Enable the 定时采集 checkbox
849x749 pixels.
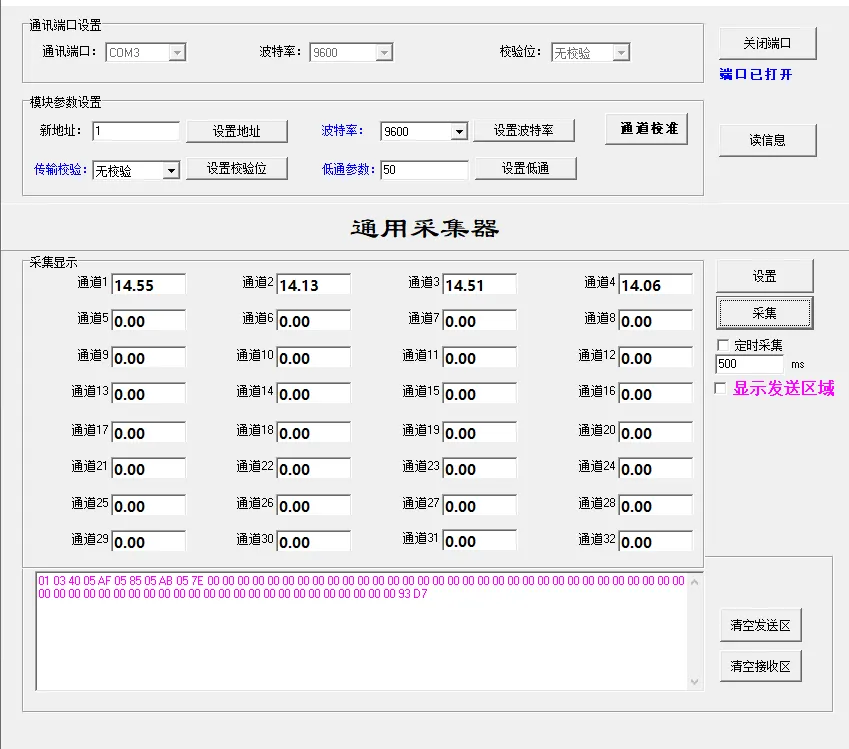723,345
